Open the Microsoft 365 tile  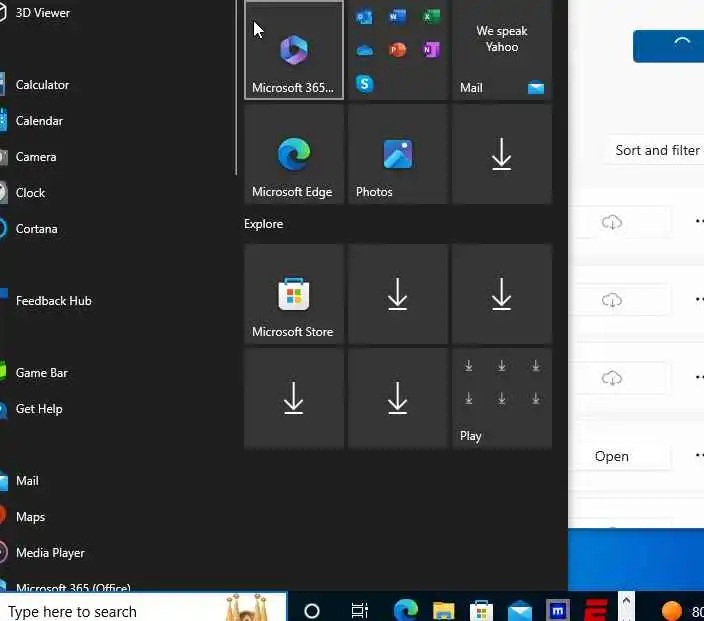(x=294, y=49)
